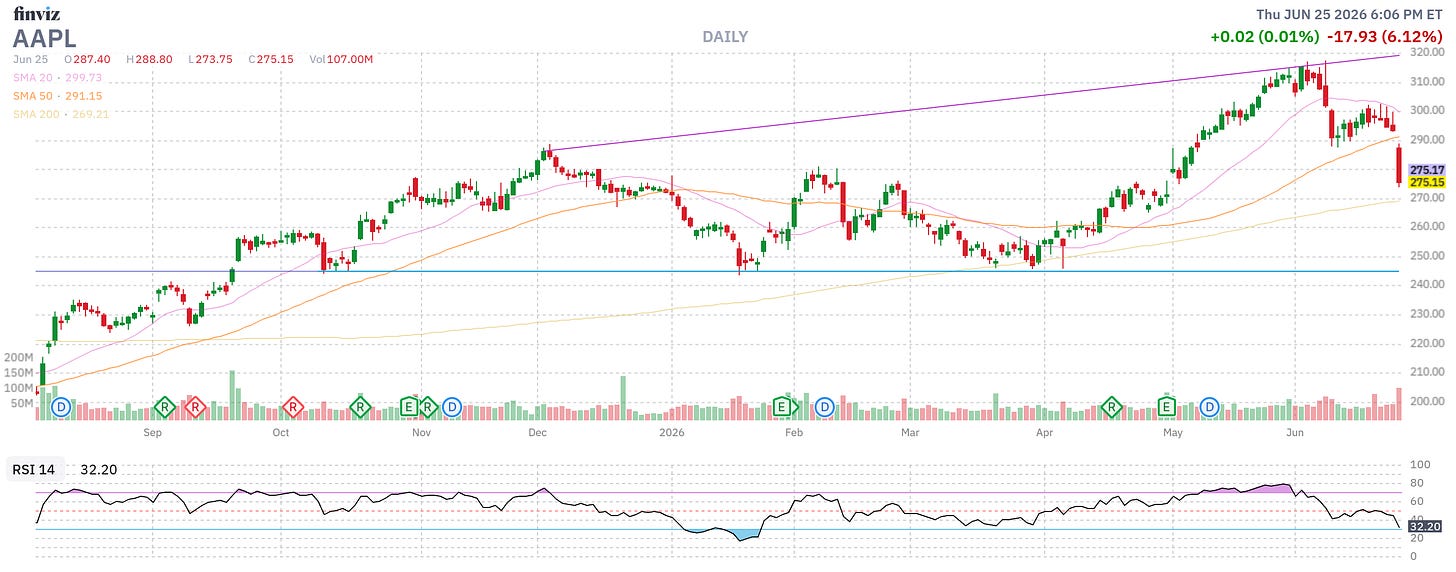Click the green E earnings marker before May
Viewport: 1456px width, 572px height.
[x=1166, y=407]
